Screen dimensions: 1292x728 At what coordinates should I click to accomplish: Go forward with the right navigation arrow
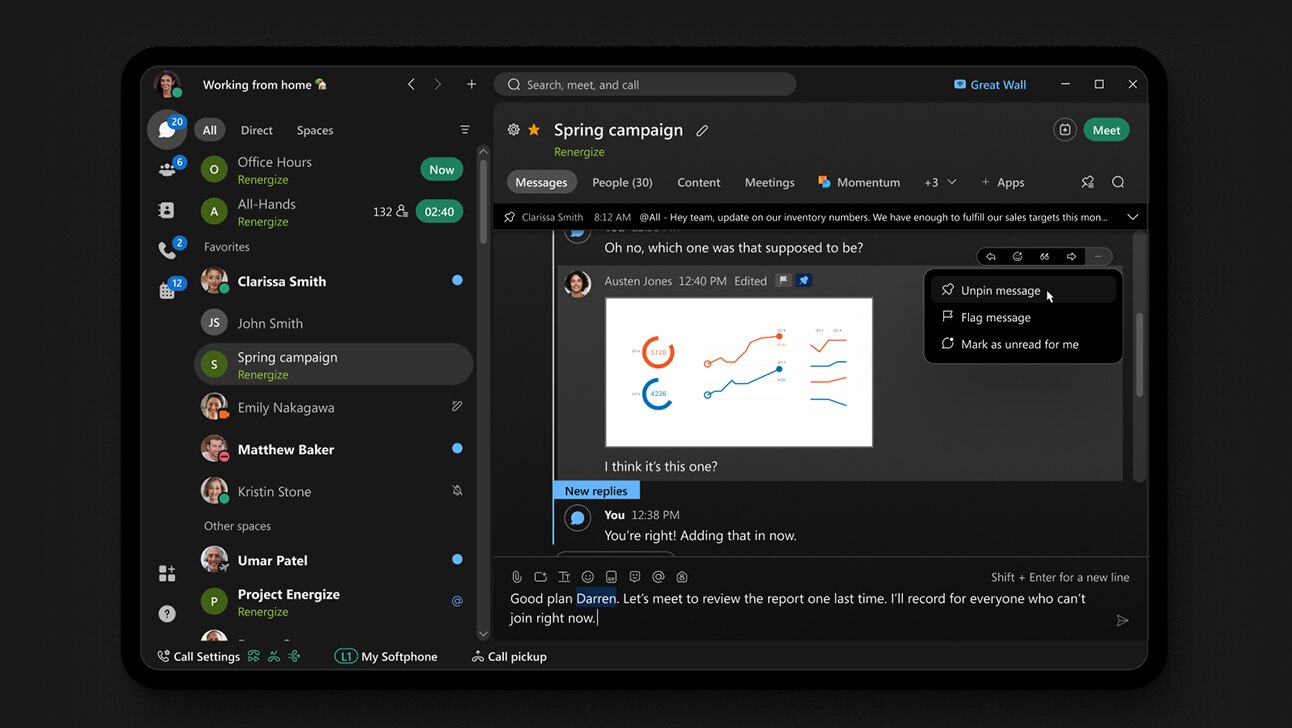pyautogui.click(x=437, y=85)
